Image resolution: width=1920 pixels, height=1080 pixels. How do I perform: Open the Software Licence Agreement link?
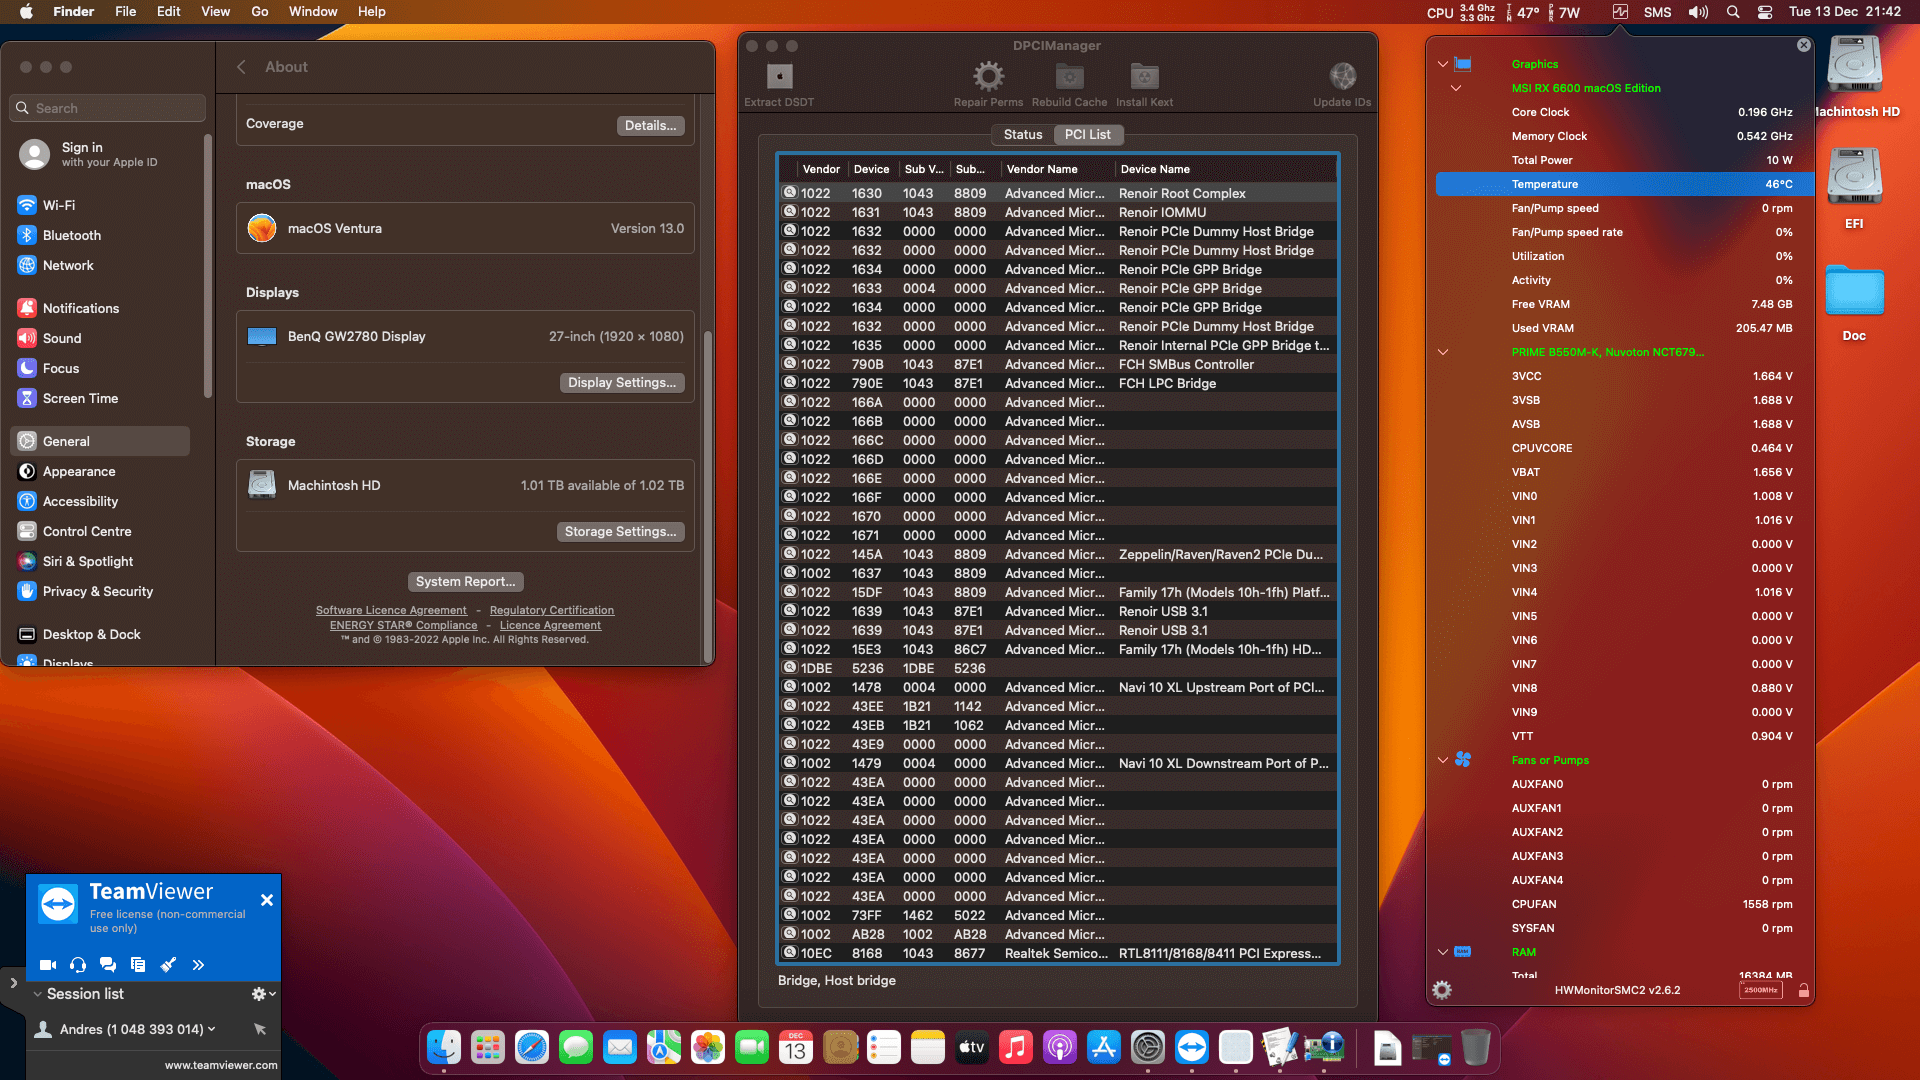click(391, 610)
